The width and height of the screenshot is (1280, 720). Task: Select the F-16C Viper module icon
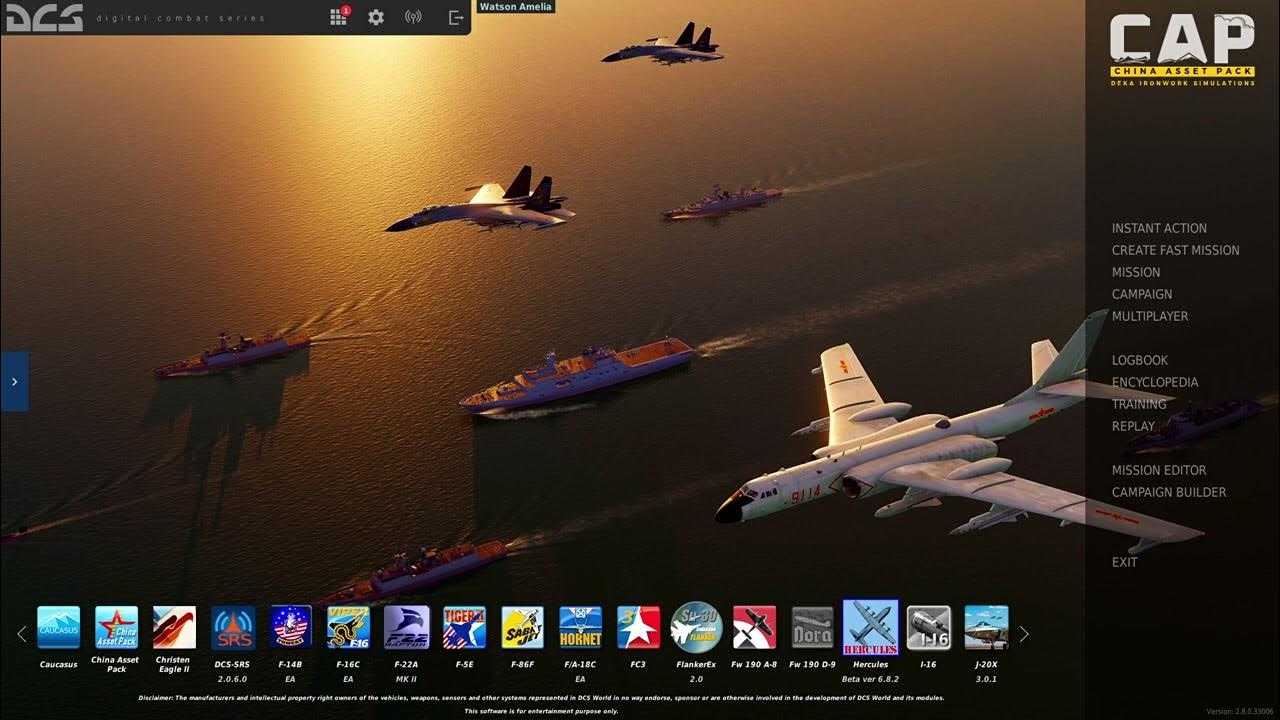348,627
